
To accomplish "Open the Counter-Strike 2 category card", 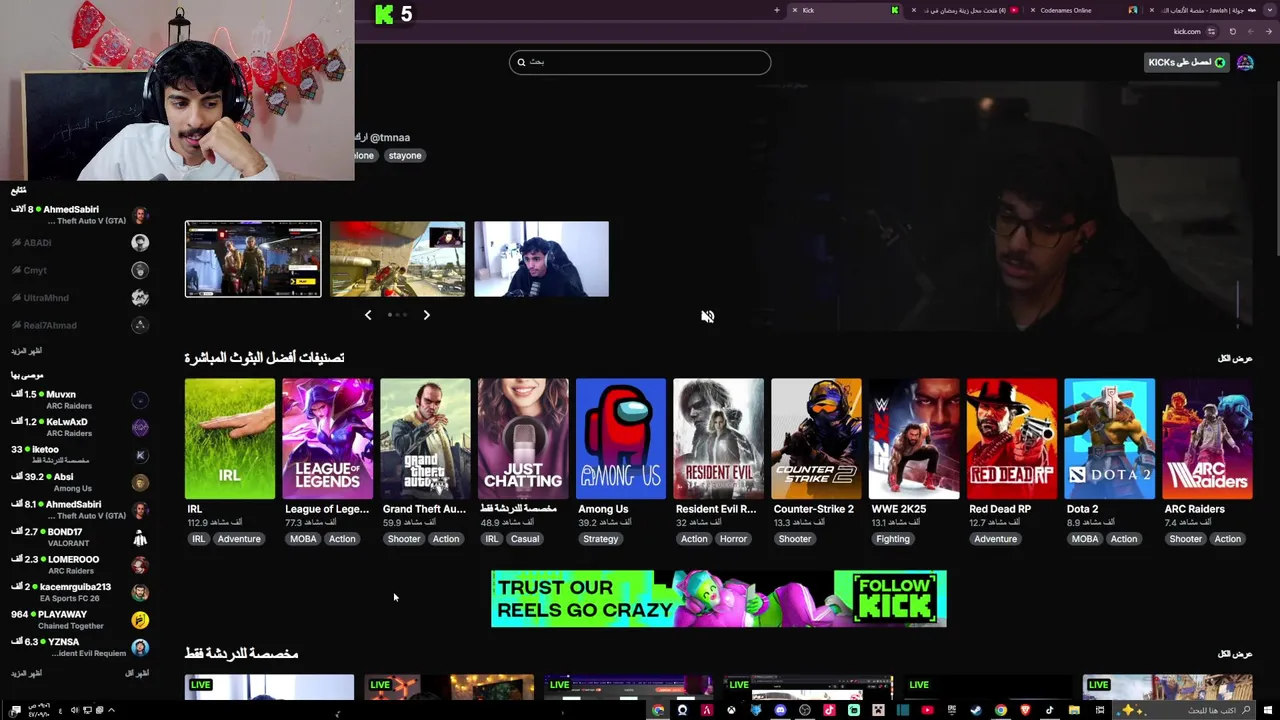I will click(x=816, y=438).
